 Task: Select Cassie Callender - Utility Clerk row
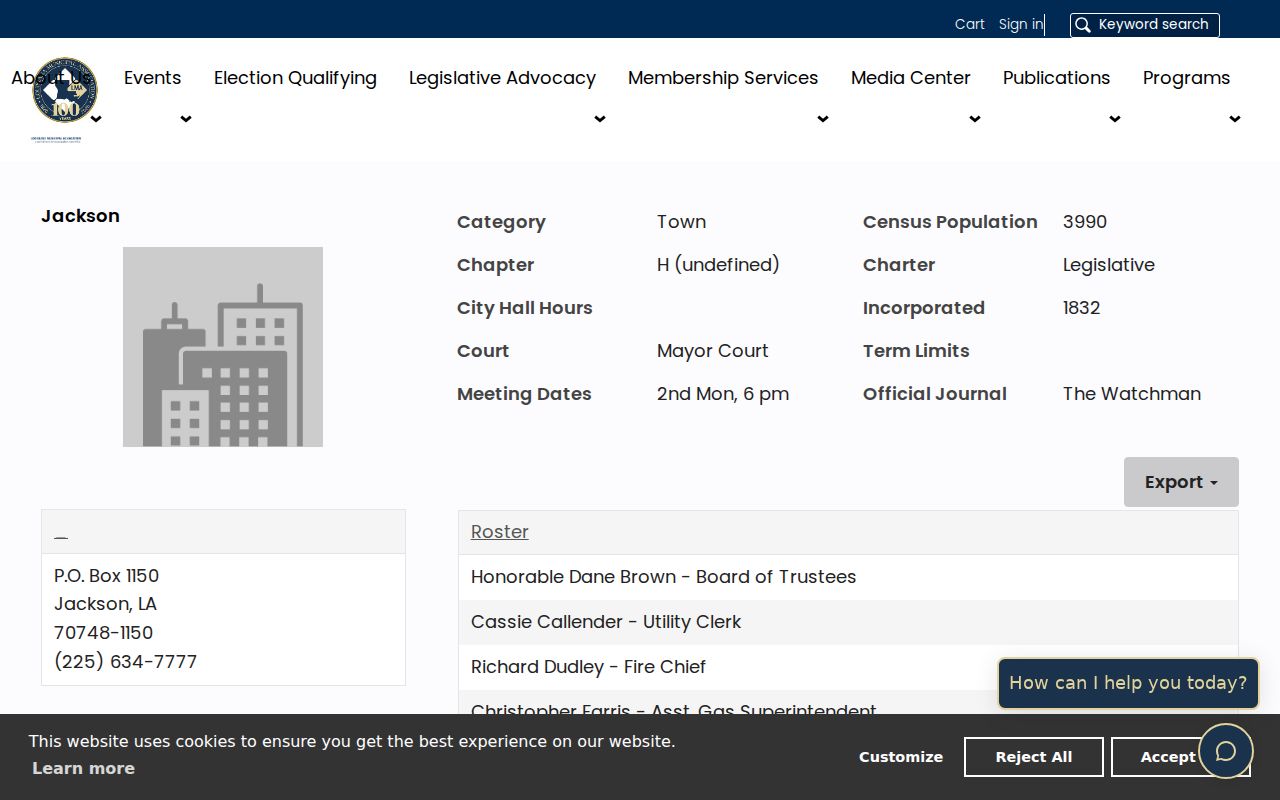(x=848, y=622)
